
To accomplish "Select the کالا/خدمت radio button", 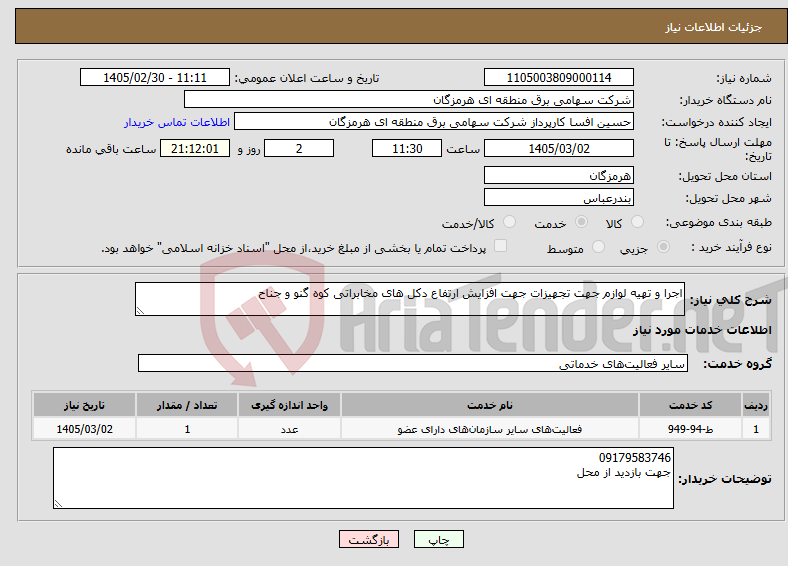I will (509, 222).
